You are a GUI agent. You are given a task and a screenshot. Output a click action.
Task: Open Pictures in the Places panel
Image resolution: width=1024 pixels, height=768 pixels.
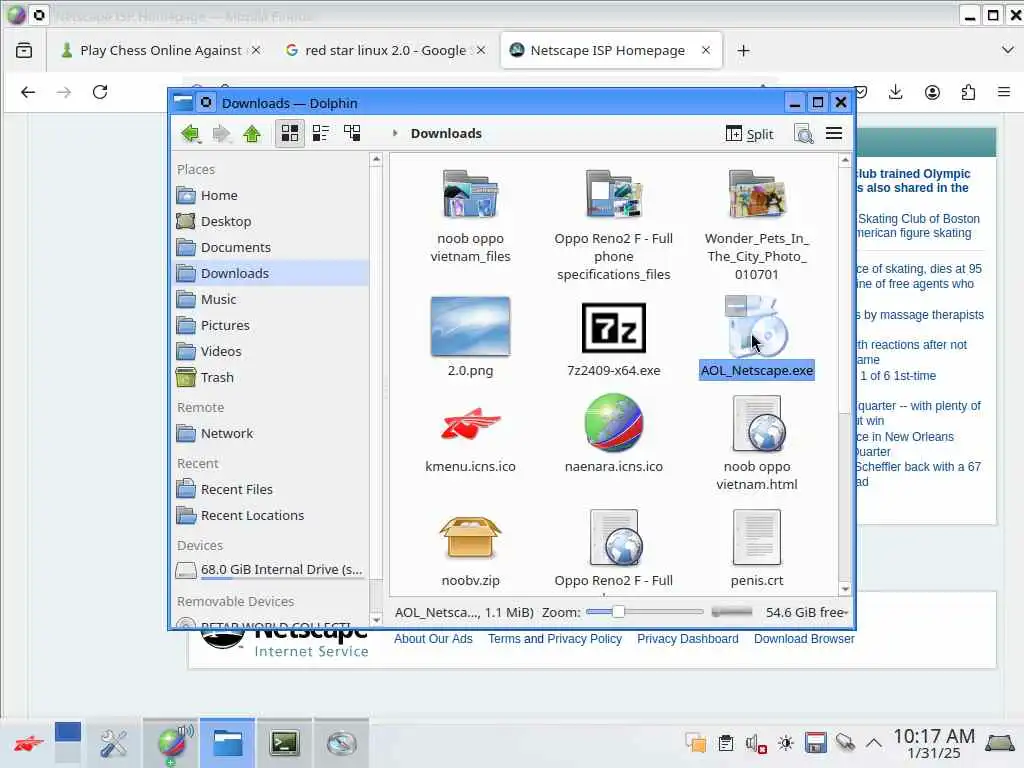click(272, 325)
